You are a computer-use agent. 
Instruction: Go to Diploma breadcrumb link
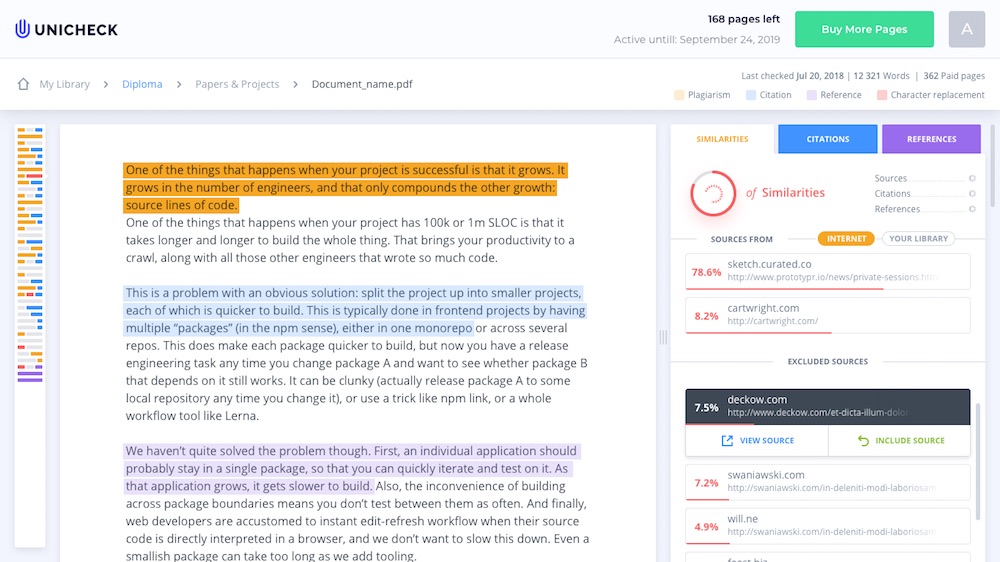click(x=142, y=84)
